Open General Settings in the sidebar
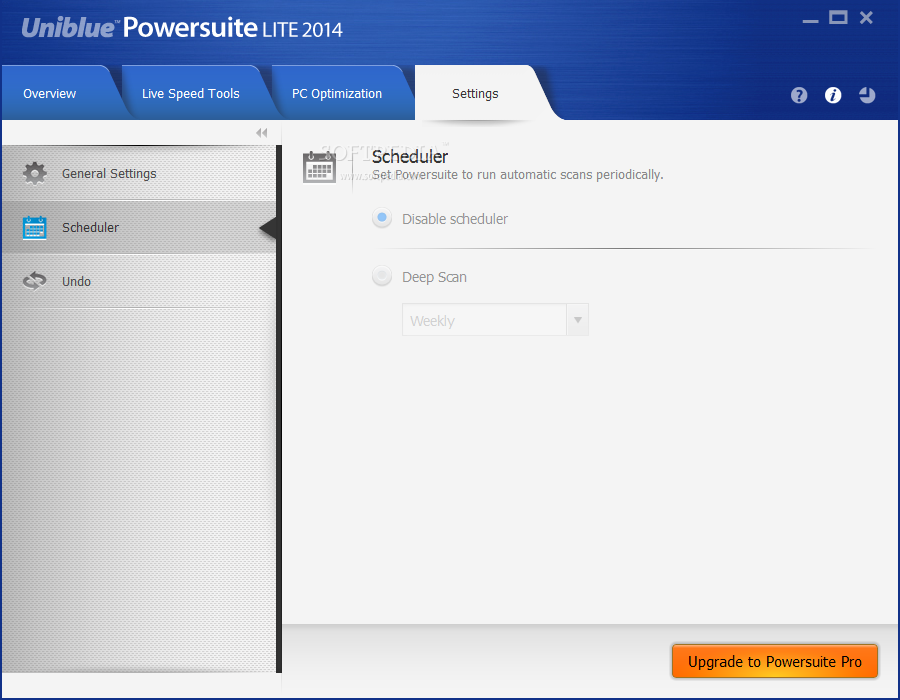 click(139, 173)
